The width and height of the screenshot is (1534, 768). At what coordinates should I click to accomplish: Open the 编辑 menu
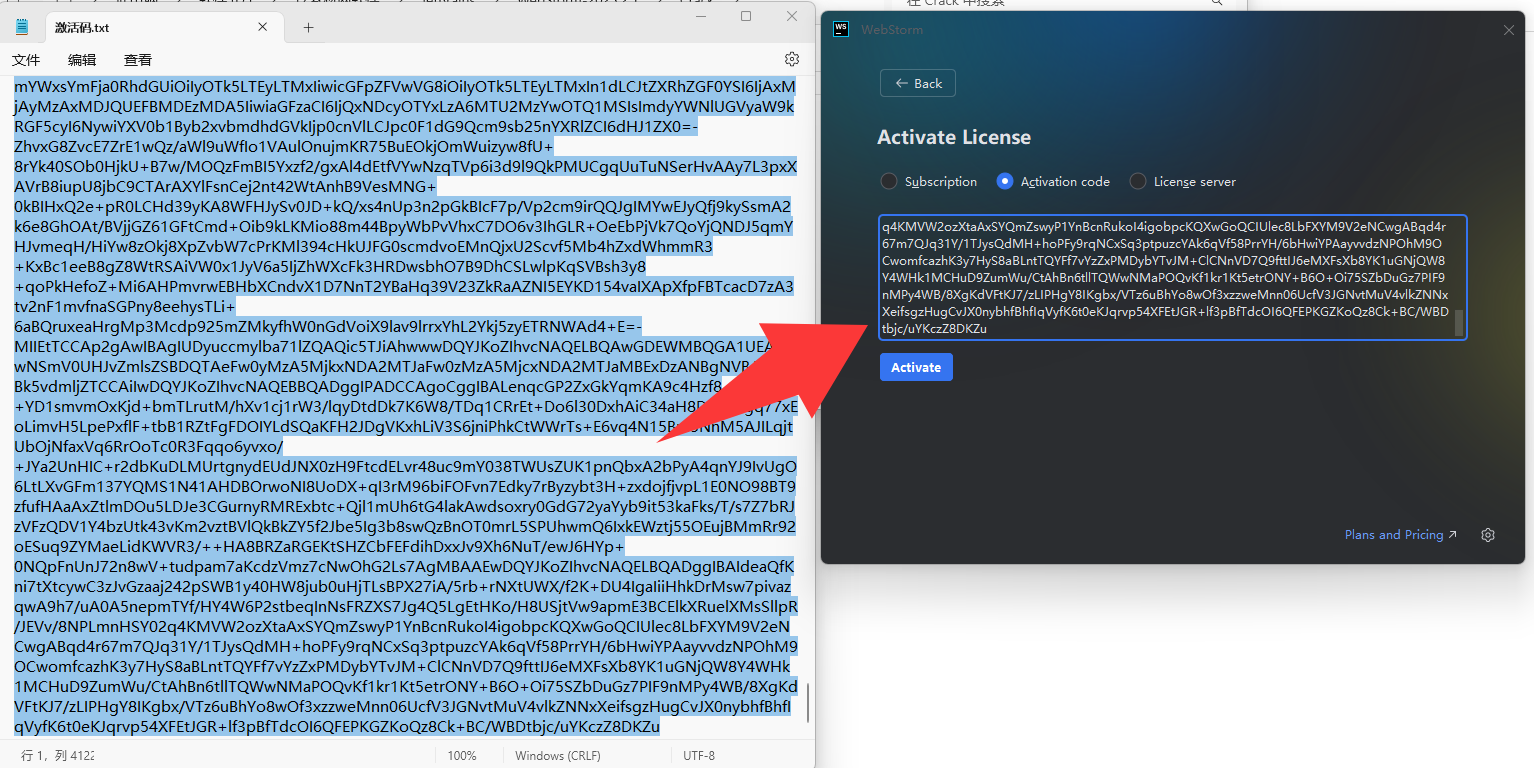pyautogui.click(x=82, y=60)
